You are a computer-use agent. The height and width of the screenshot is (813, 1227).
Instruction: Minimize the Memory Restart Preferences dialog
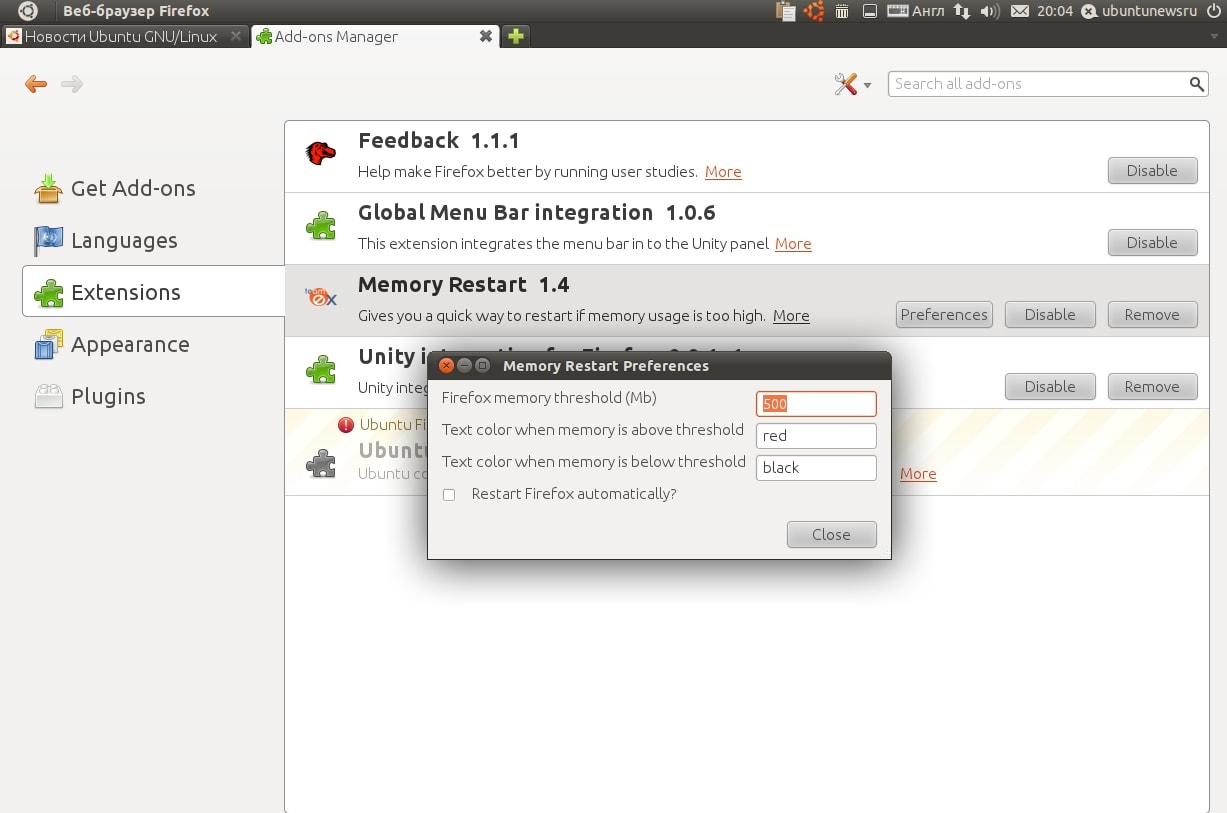(x=464, y=366)
